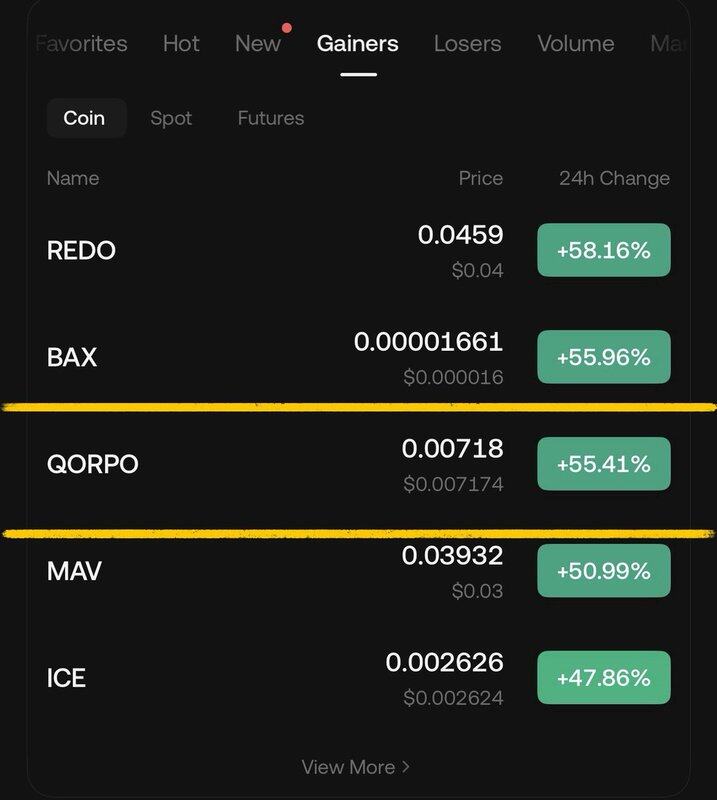Sort by the 24h Change column header
This screenshot has width=717, height=800.
[x=614, y=178]
